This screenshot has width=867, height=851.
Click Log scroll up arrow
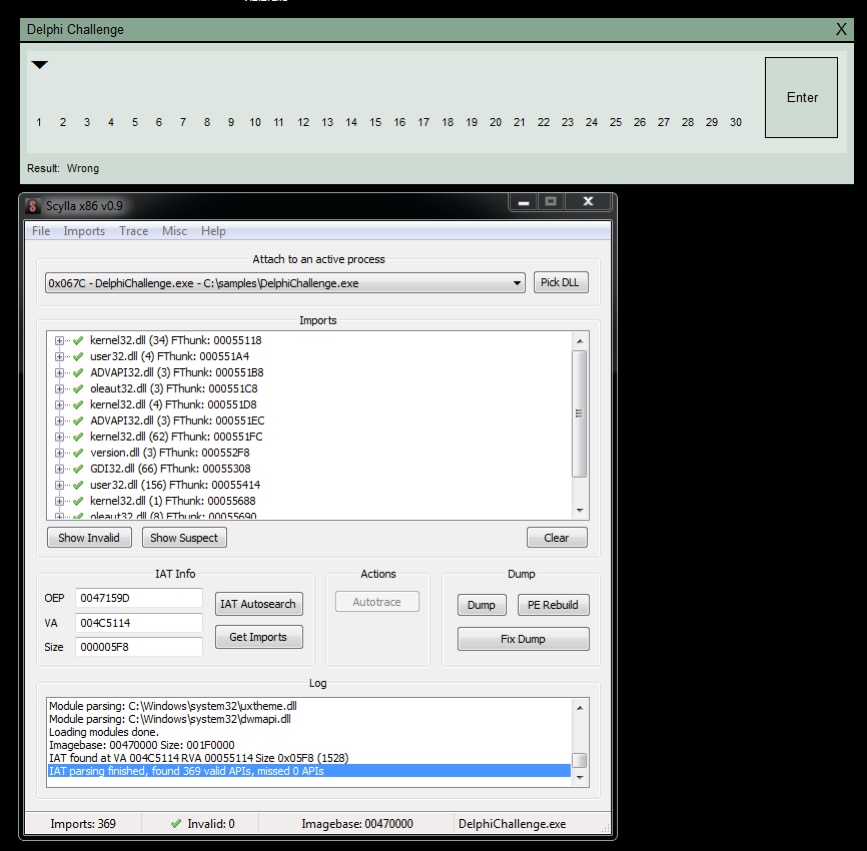tap(579, 708)
